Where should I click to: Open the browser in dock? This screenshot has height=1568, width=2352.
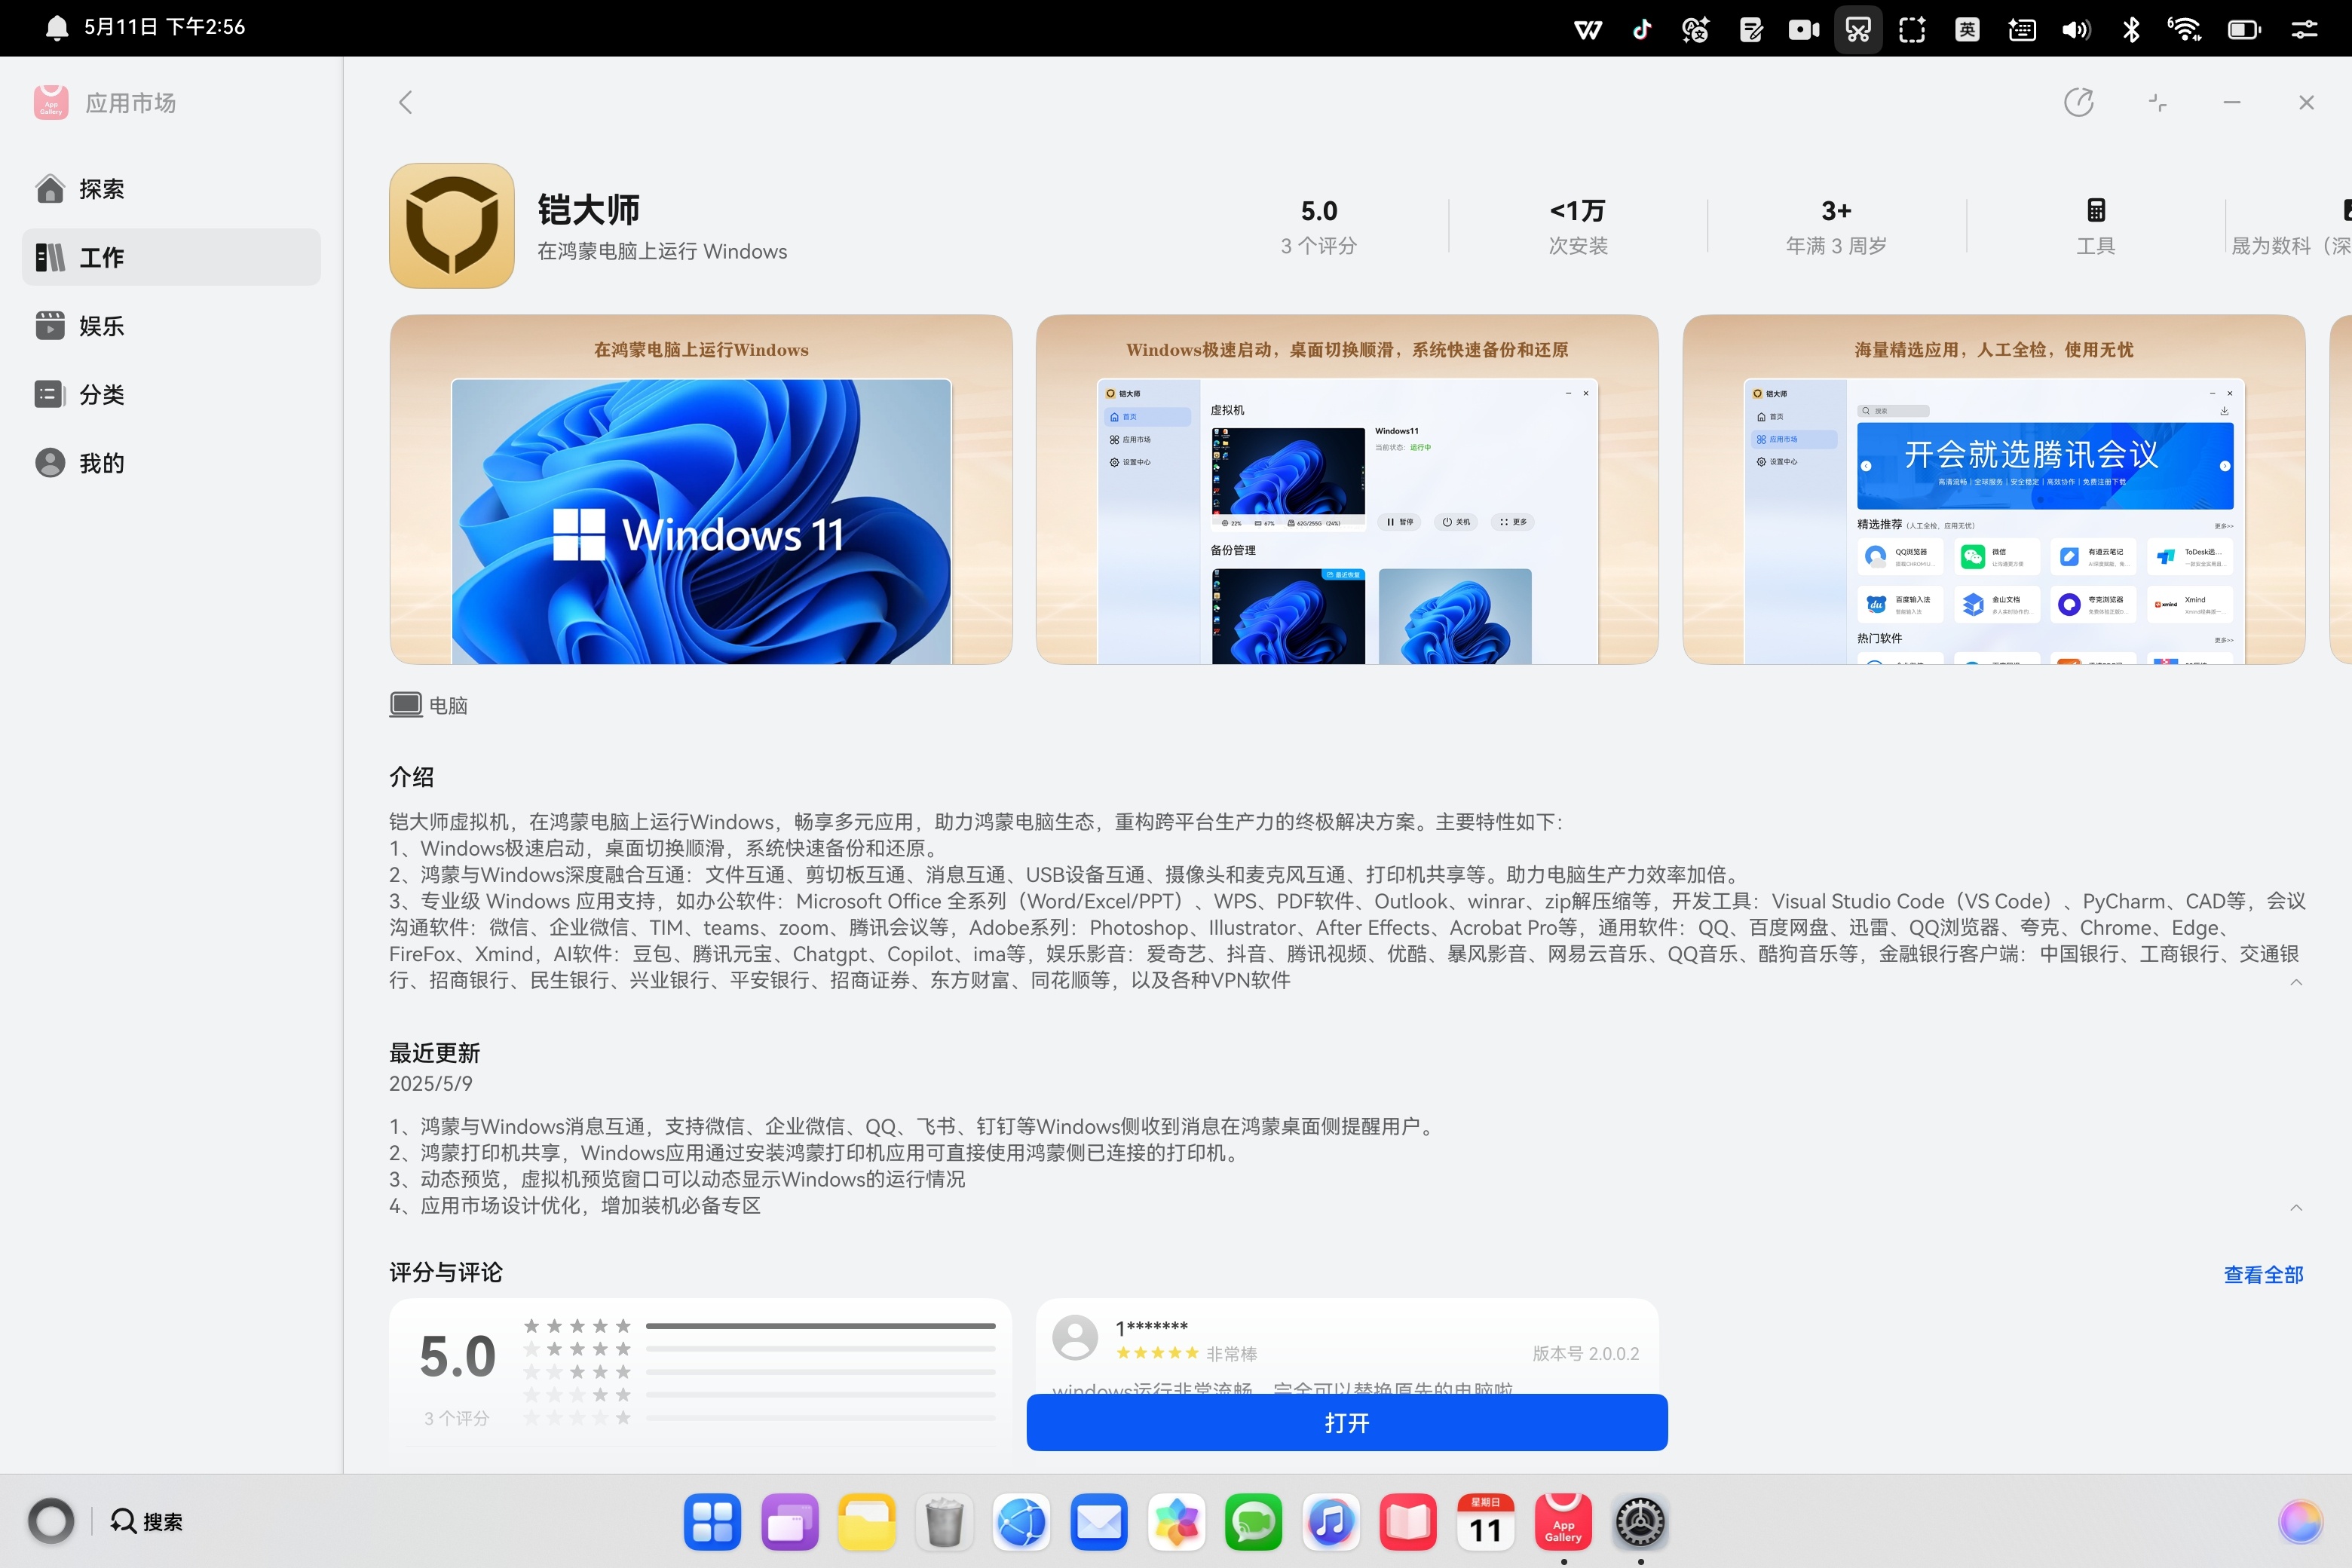click(1021, 1522)
